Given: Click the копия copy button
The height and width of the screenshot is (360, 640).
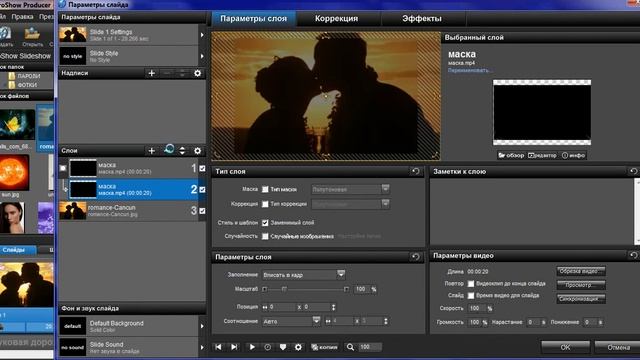Looking at the screenshot, I should [324, 347].
